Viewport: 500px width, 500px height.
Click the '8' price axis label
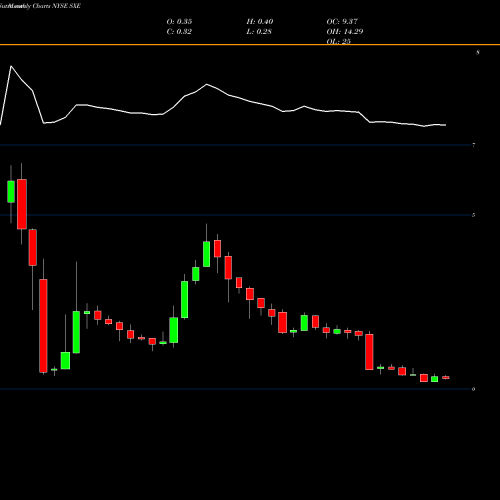[x=478, y=52]
